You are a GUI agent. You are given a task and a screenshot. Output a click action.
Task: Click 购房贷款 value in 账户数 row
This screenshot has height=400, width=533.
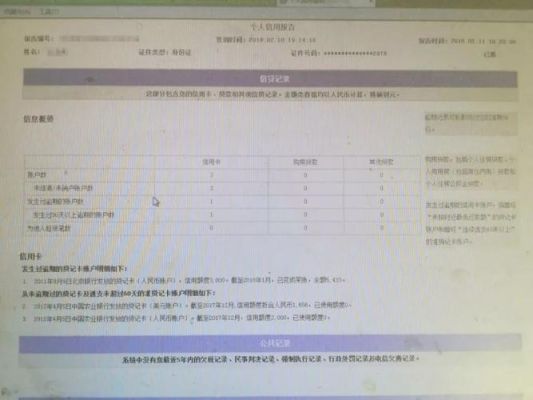(305, 175)
